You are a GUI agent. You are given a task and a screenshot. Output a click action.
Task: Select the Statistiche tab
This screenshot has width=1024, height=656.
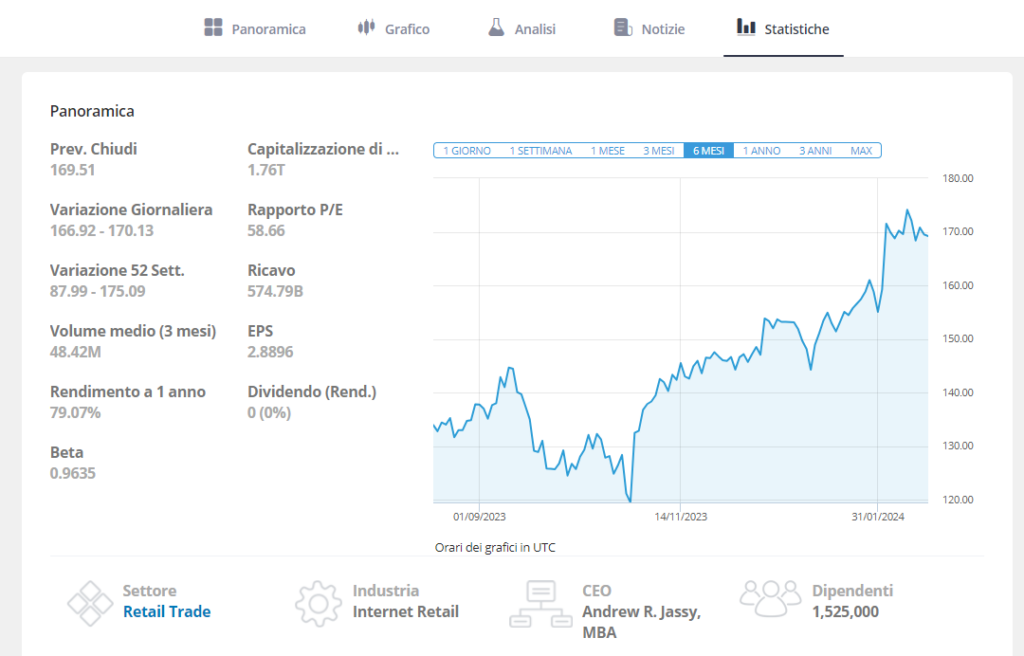[x=783, y=29]
